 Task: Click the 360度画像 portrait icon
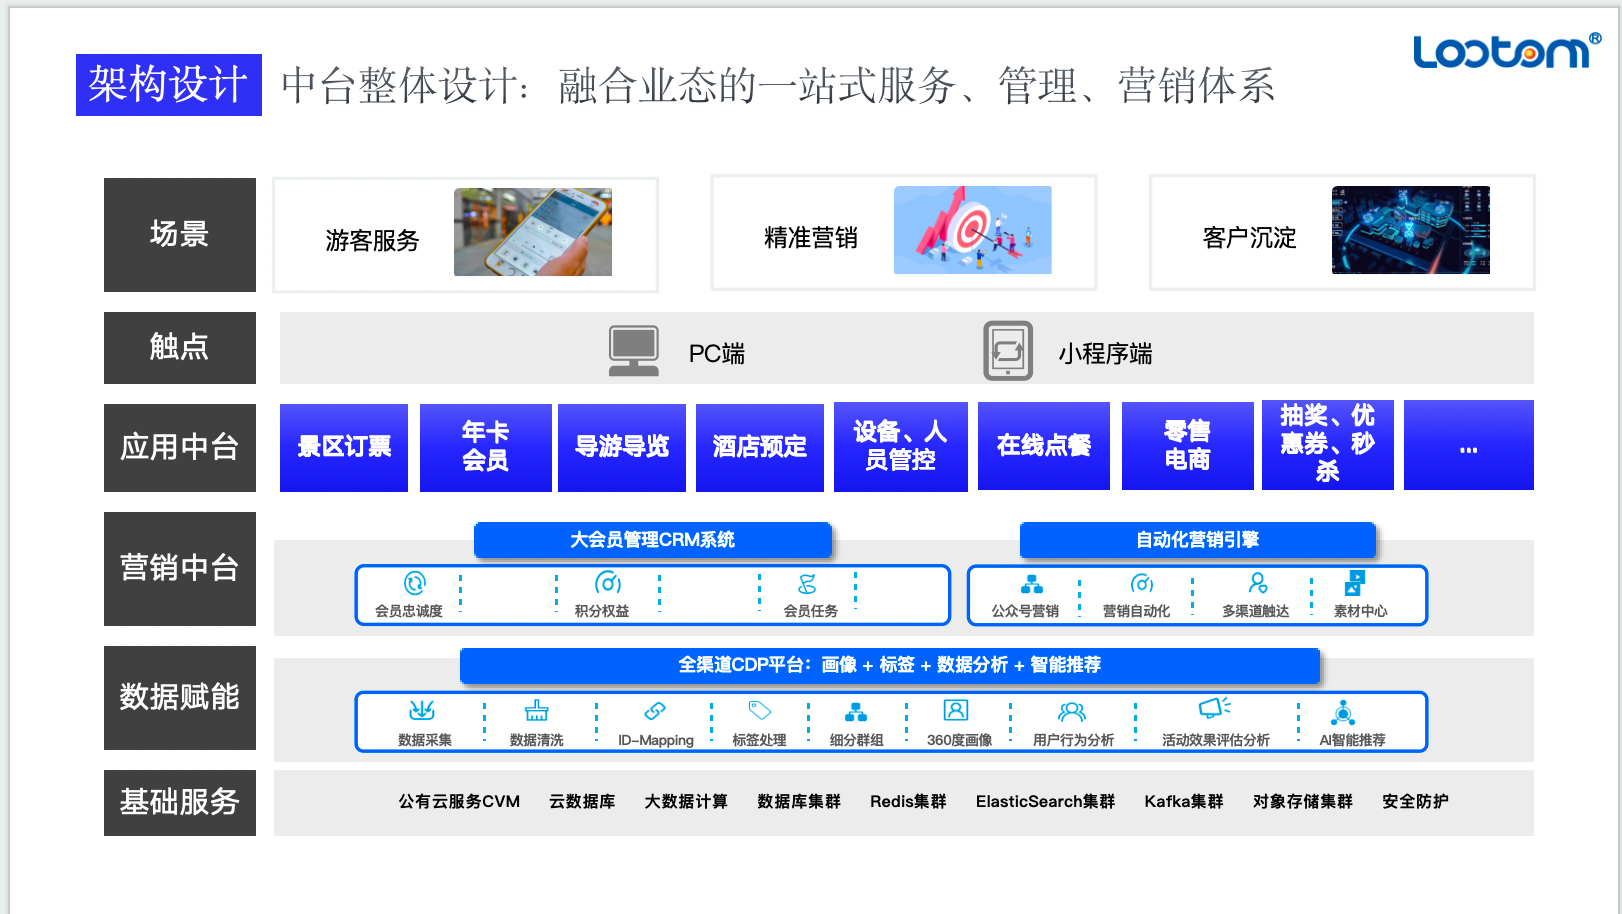click(x=956, y=711)
